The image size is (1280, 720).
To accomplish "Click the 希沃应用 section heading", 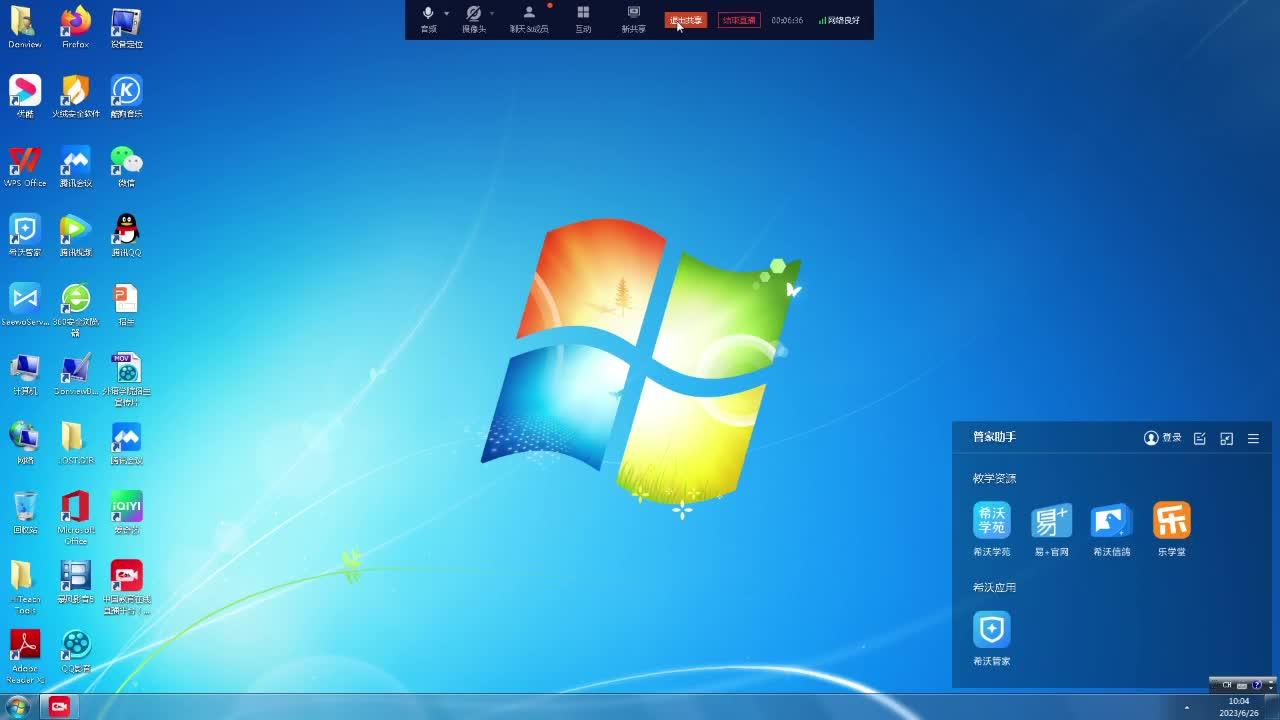I will coord(994,587).
